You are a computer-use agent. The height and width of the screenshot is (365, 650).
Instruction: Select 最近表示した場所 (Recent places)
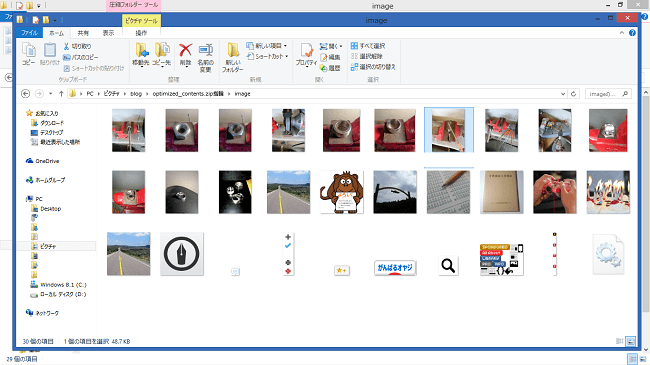60,142
